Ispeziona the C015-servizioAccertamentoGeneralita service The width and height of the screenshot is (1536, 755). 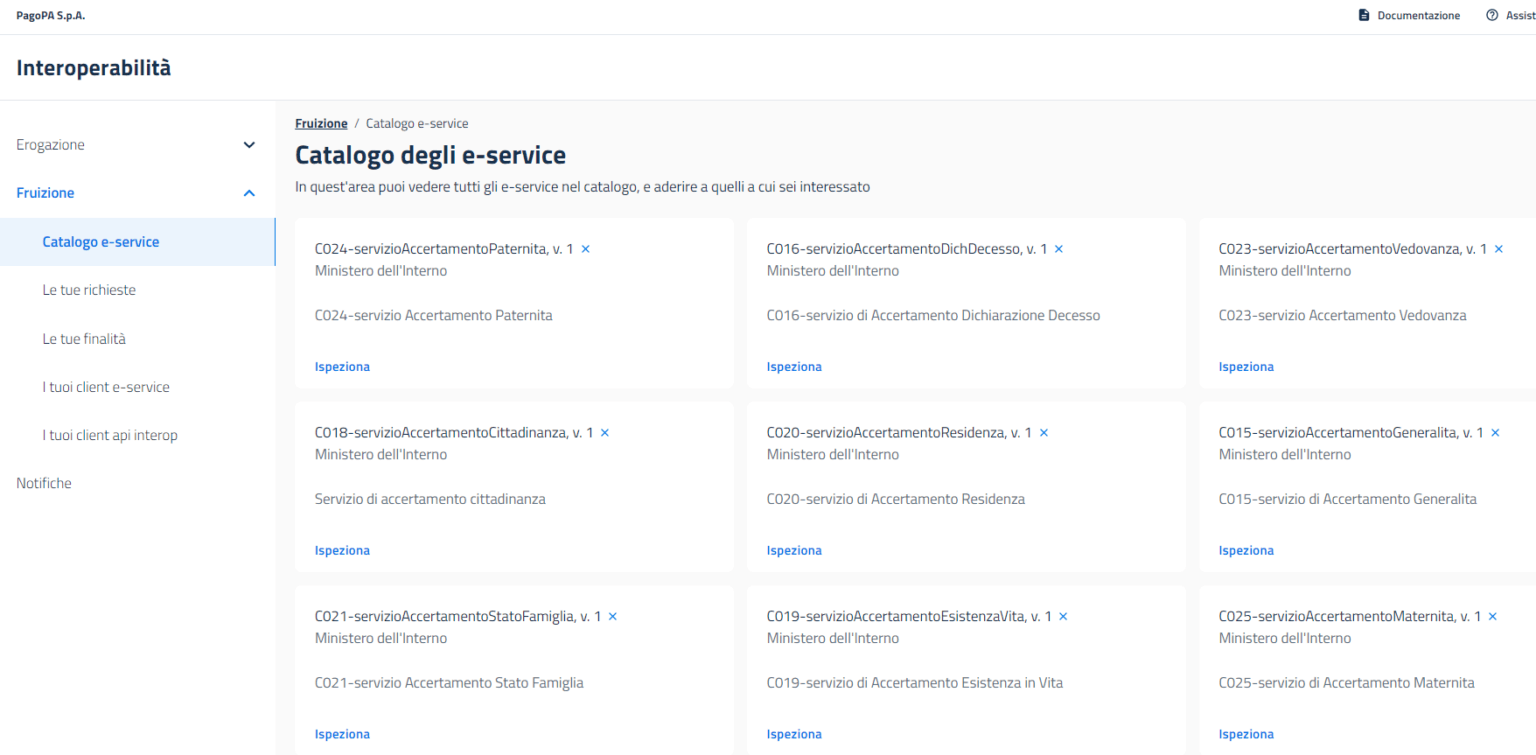click(1246, 550)
